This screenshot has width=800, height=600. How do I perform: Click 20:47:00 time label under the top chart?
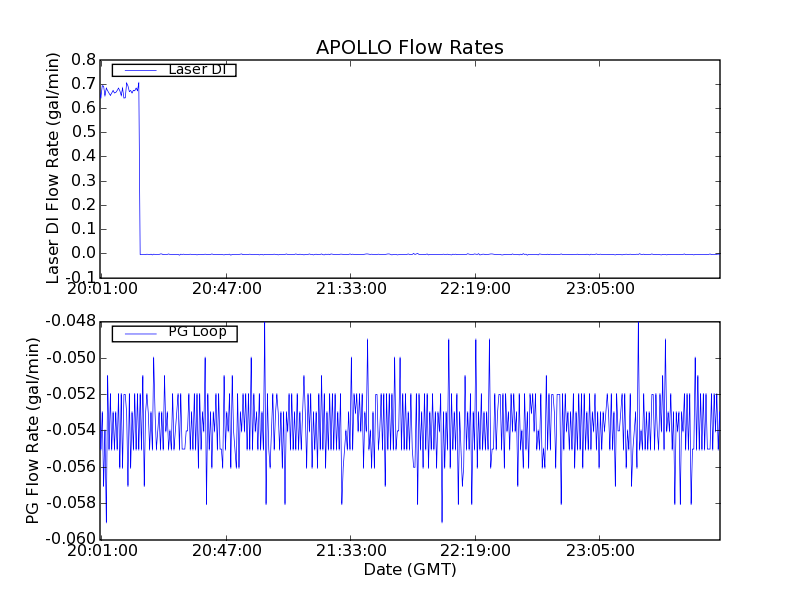[x=227, y=289]
